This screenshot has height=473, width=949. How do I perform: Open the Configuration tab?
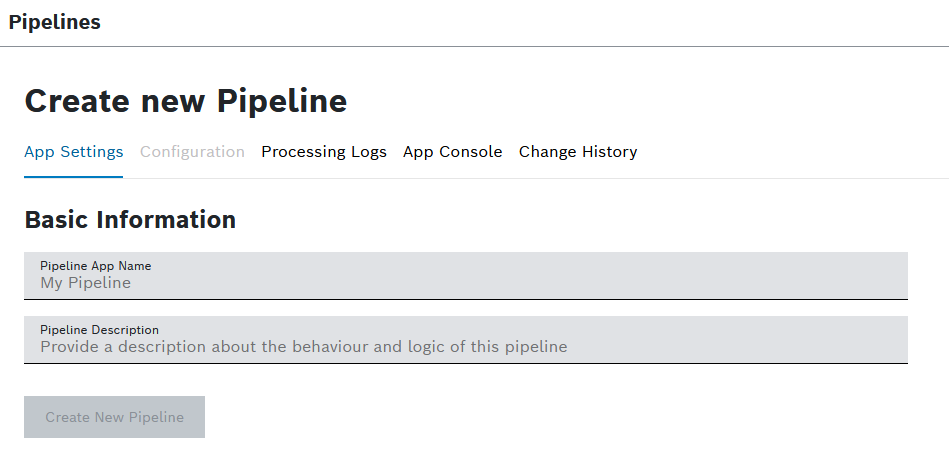pyautogui.click(x=192, y=152)
